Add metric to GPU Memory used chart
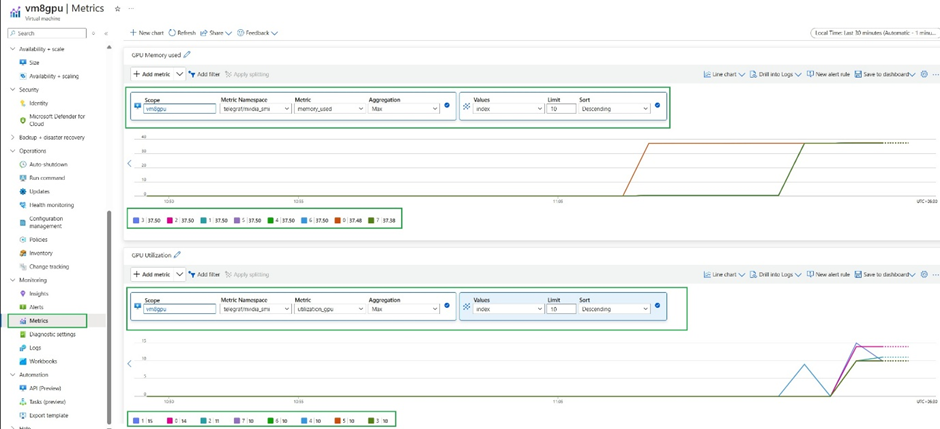Image resolution: width=940 pixels, height=429 pixels. click(152, 74)
